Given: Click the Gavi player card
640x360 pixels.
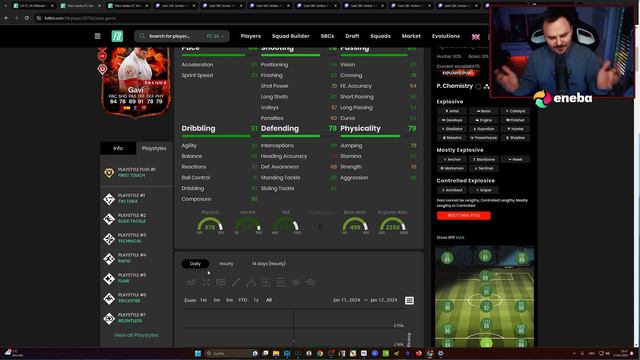Looking at the screenshot, I should (136, 82).
